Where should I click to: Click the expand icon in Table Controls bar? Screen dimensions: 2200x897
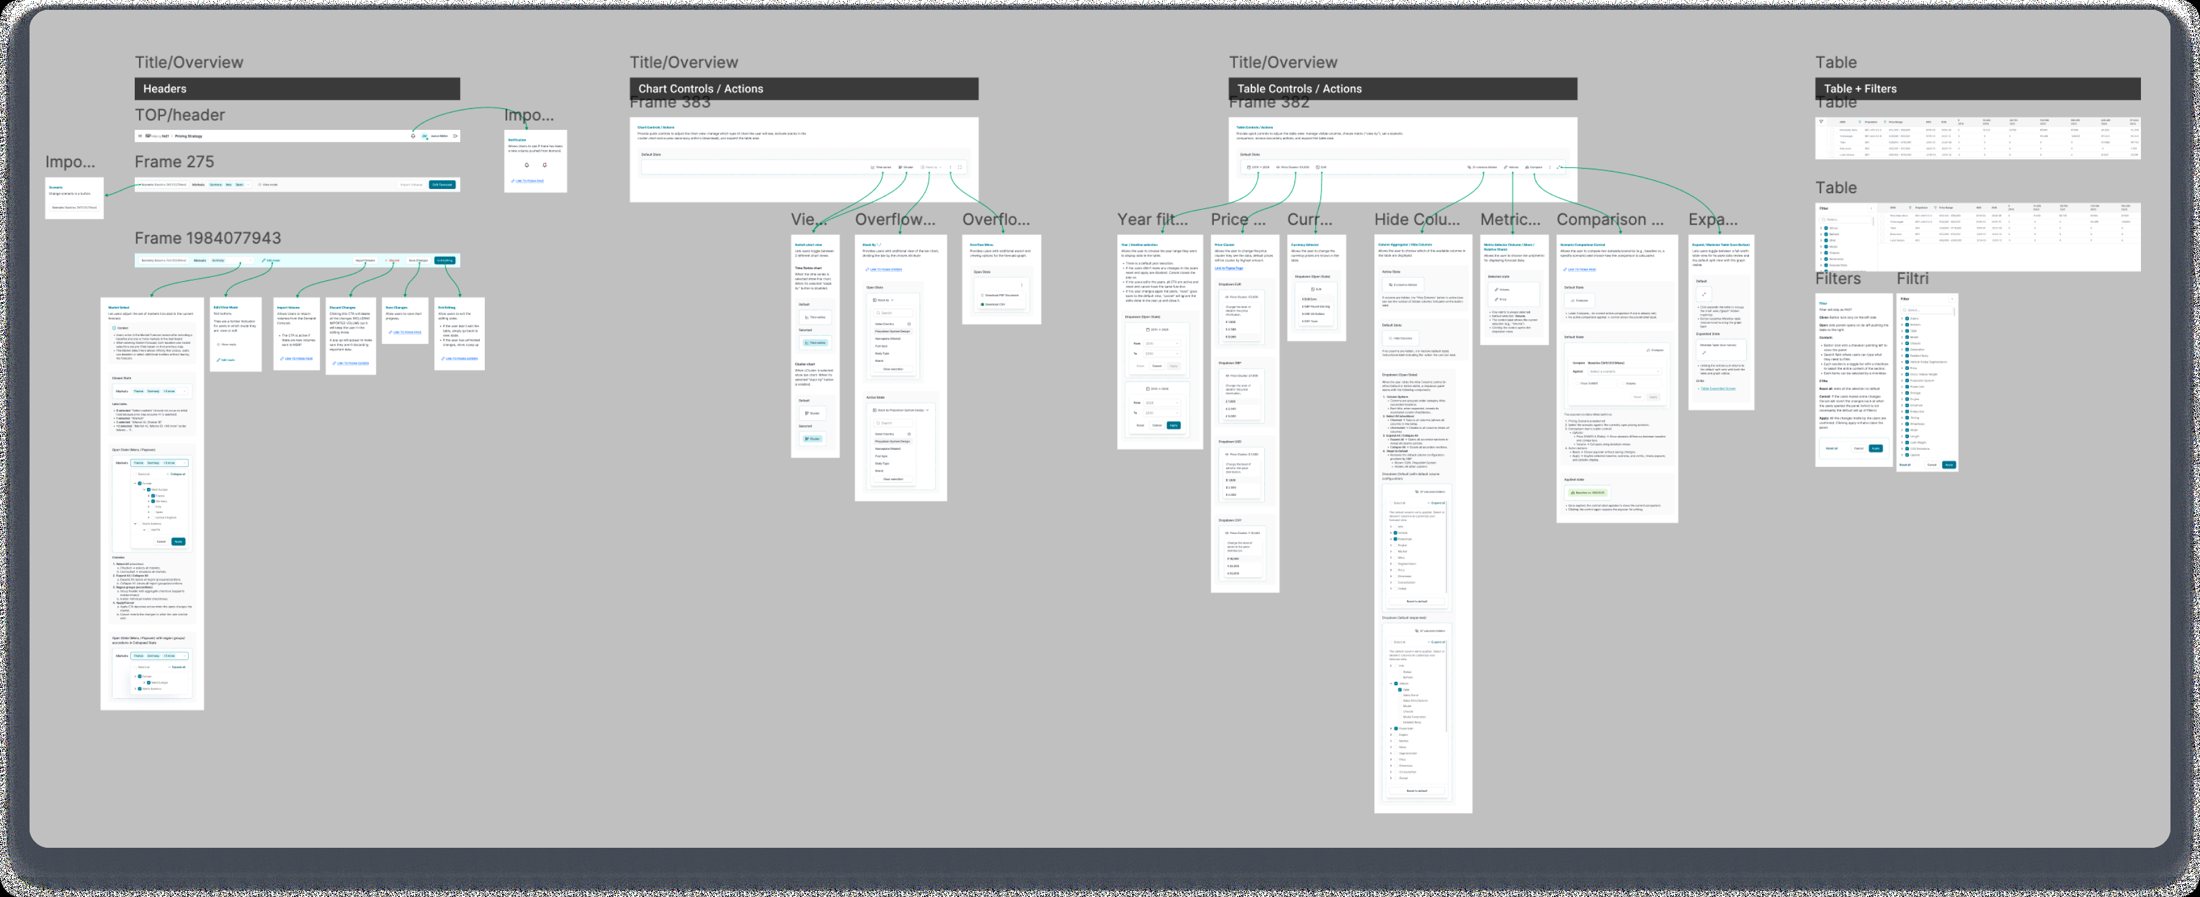click(x=1558, y=167)
